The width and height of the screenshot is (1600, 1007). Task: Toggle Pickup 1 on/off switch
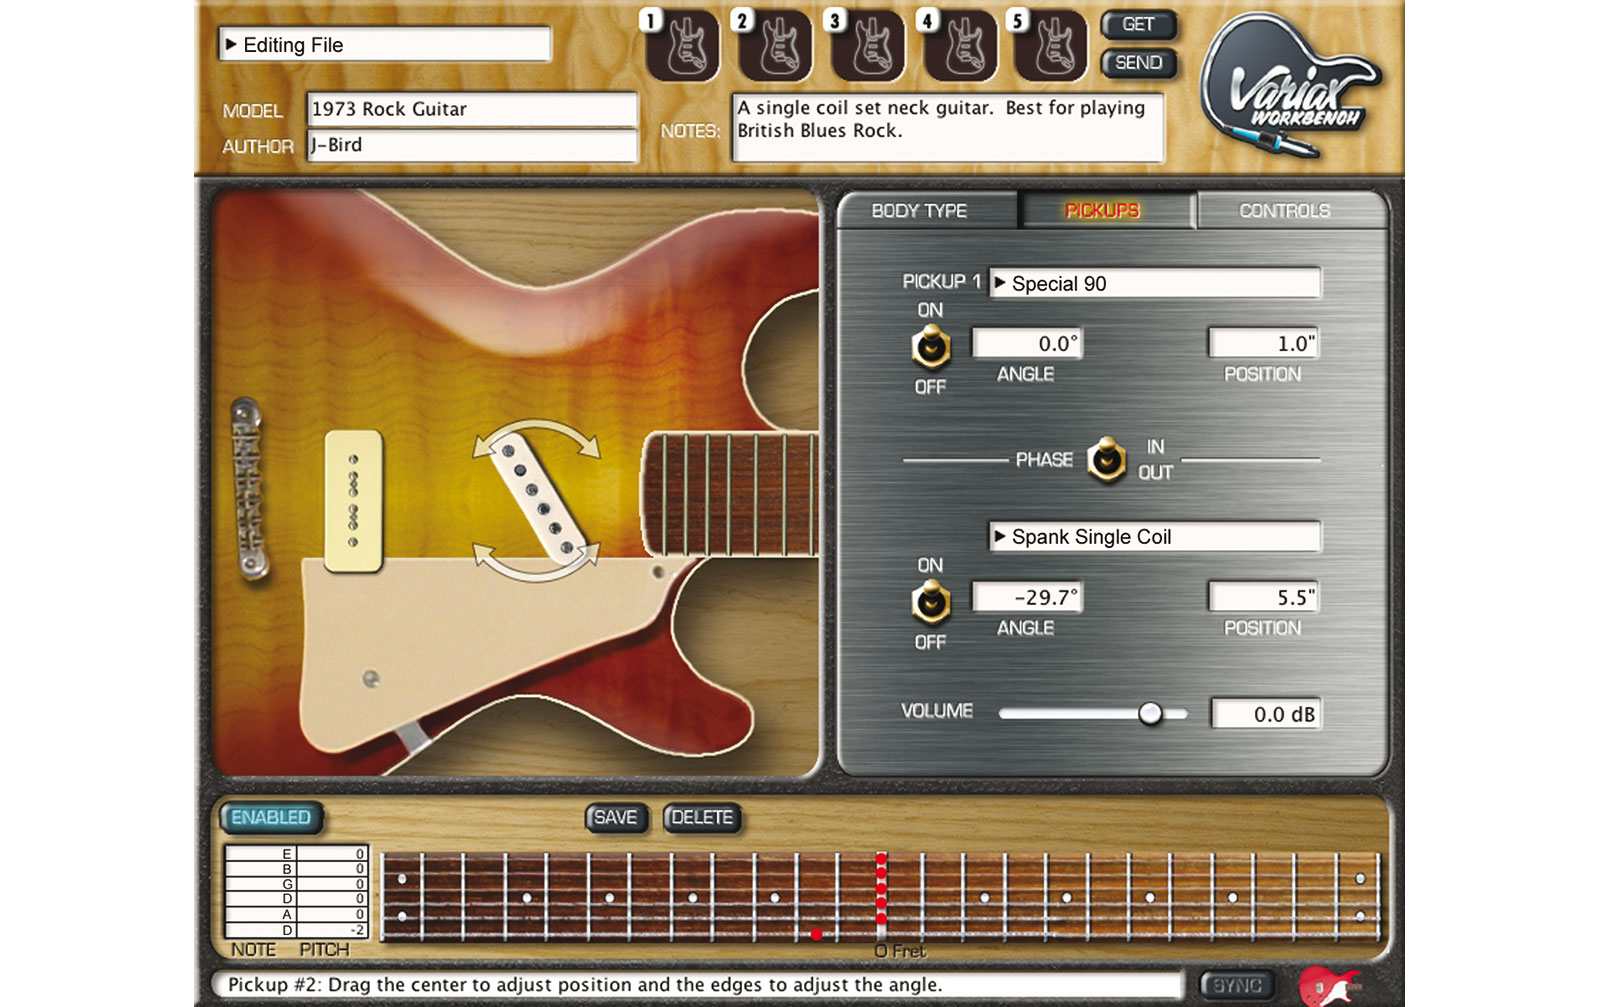click(x=931, y=348)
